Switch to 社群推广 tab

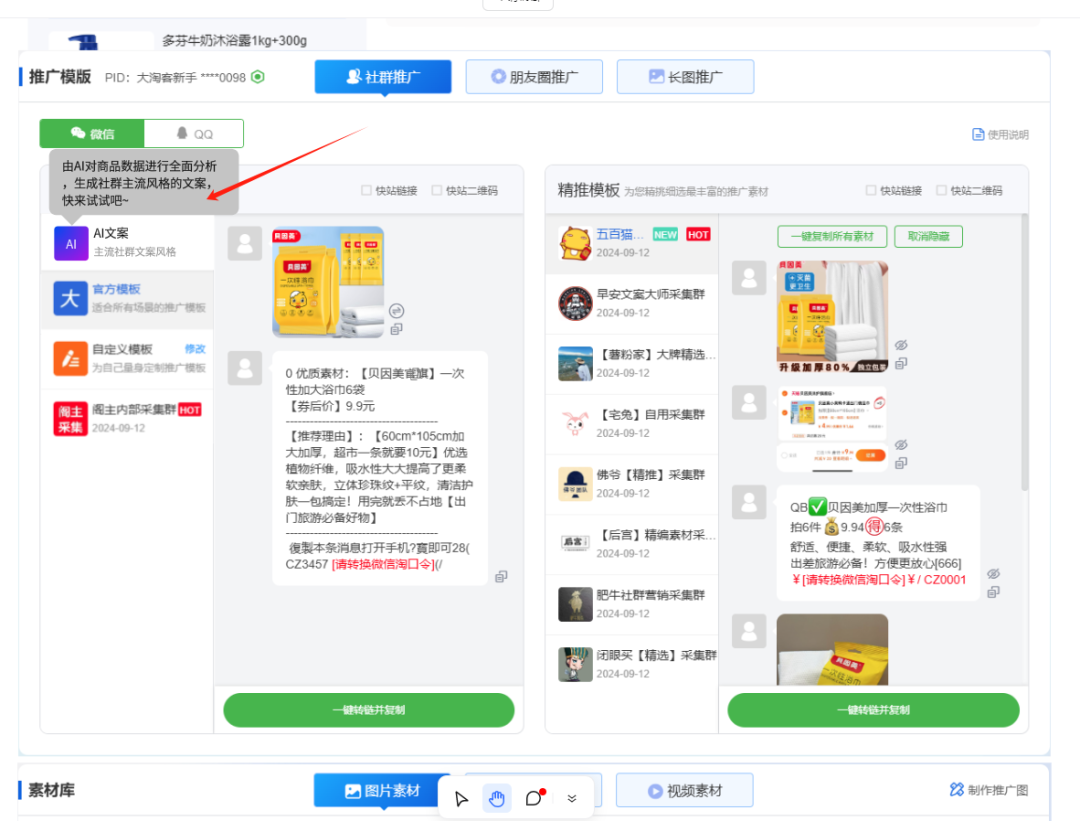coord(383,76)
